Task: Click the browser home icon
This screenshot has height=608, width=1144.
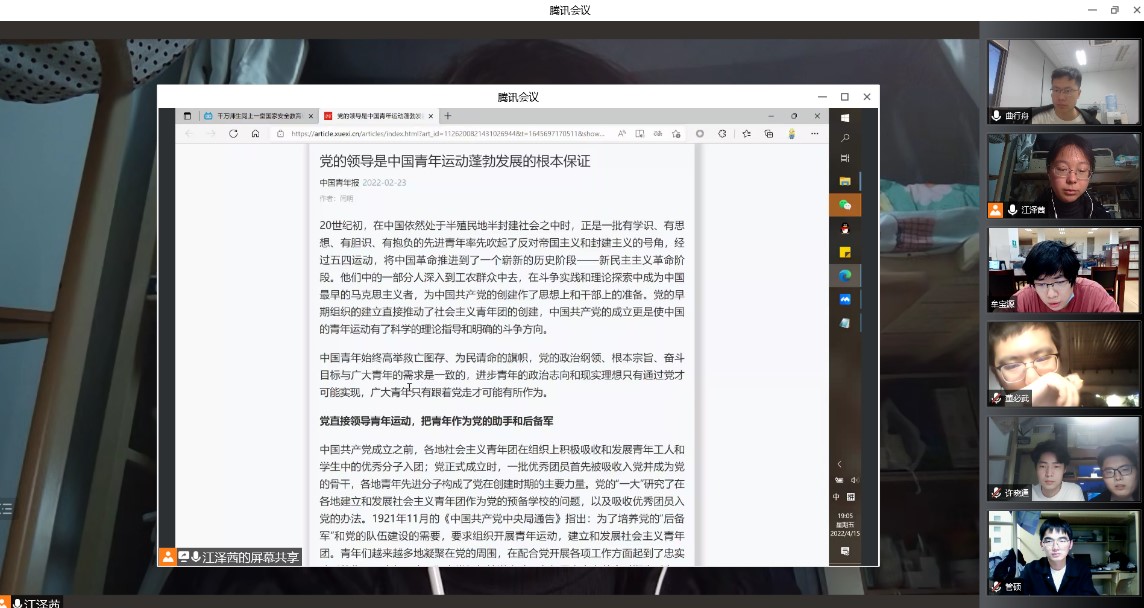Action: pos(255,133)
